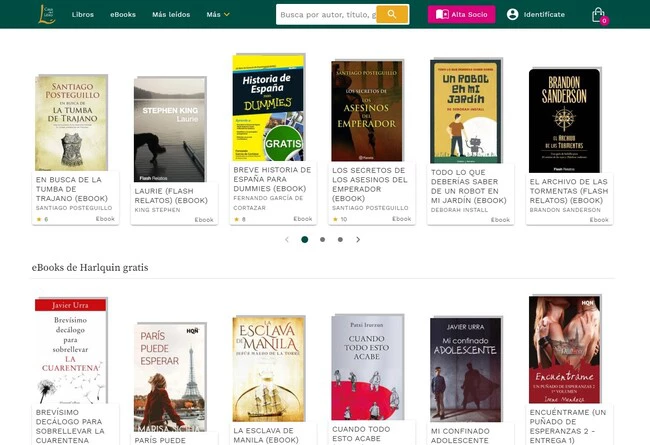650x445 pixels.
Task: Click title MI CONFINADO ADOLESCENTE
Action: click(x=460, y=435)
